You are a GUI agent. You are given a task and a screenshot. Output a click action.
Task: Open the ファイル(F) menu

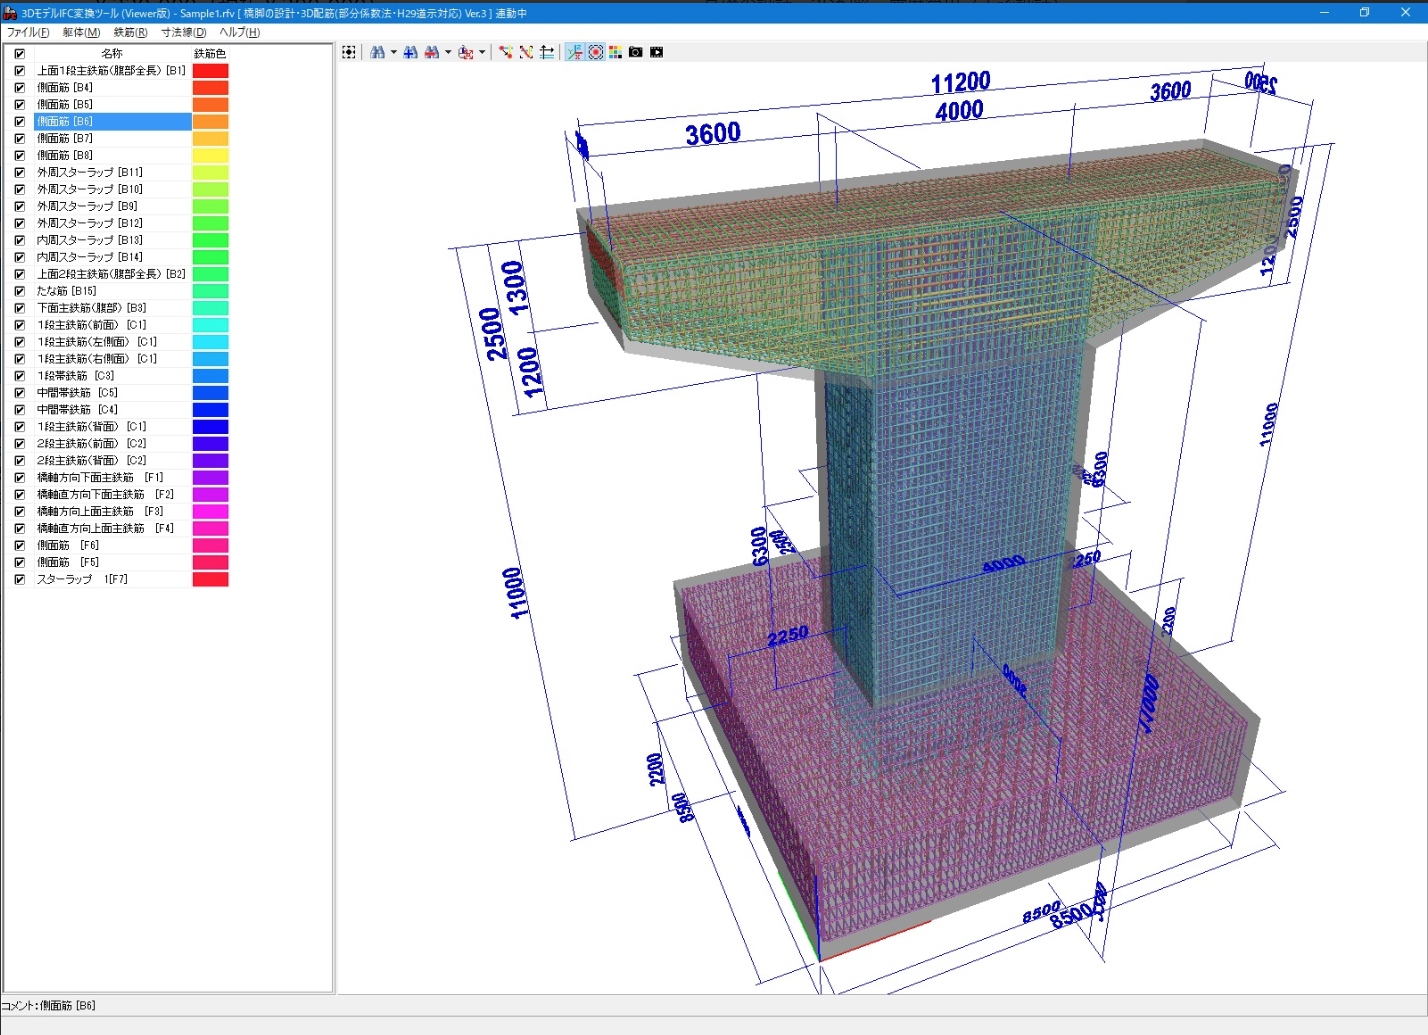click(28, 32)
